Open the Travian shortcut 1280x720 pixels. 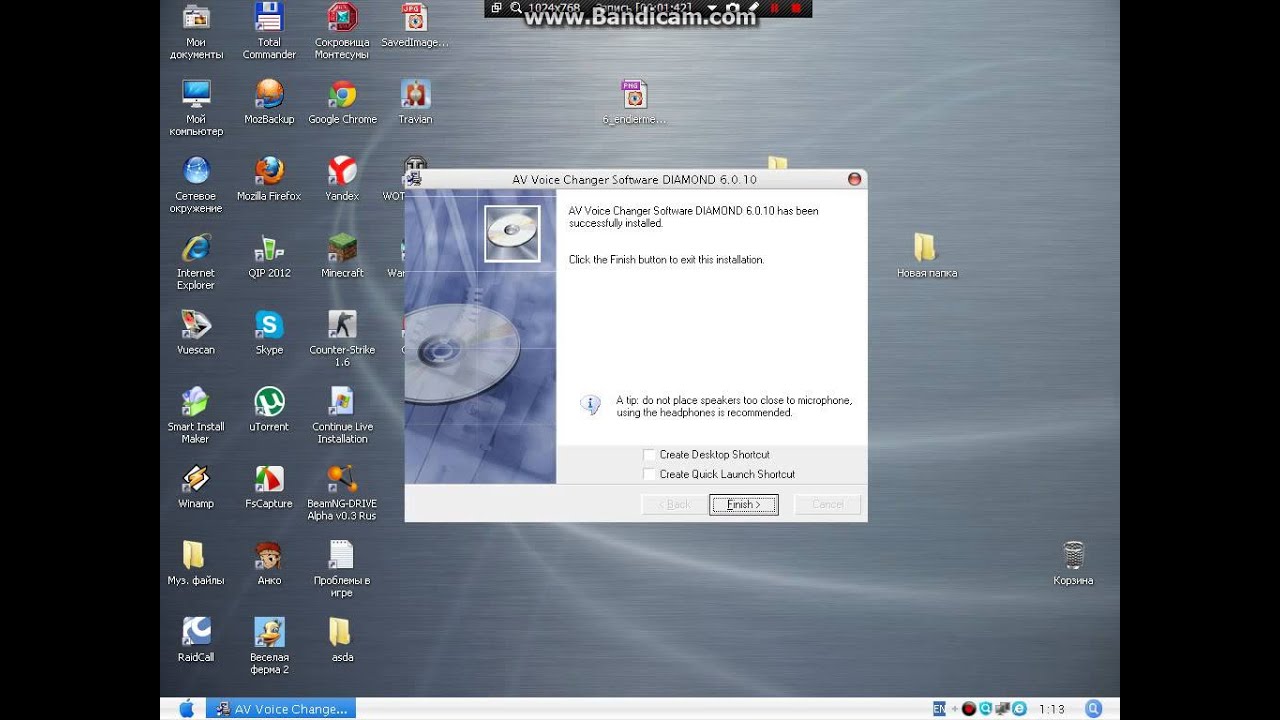pos(415,102)
